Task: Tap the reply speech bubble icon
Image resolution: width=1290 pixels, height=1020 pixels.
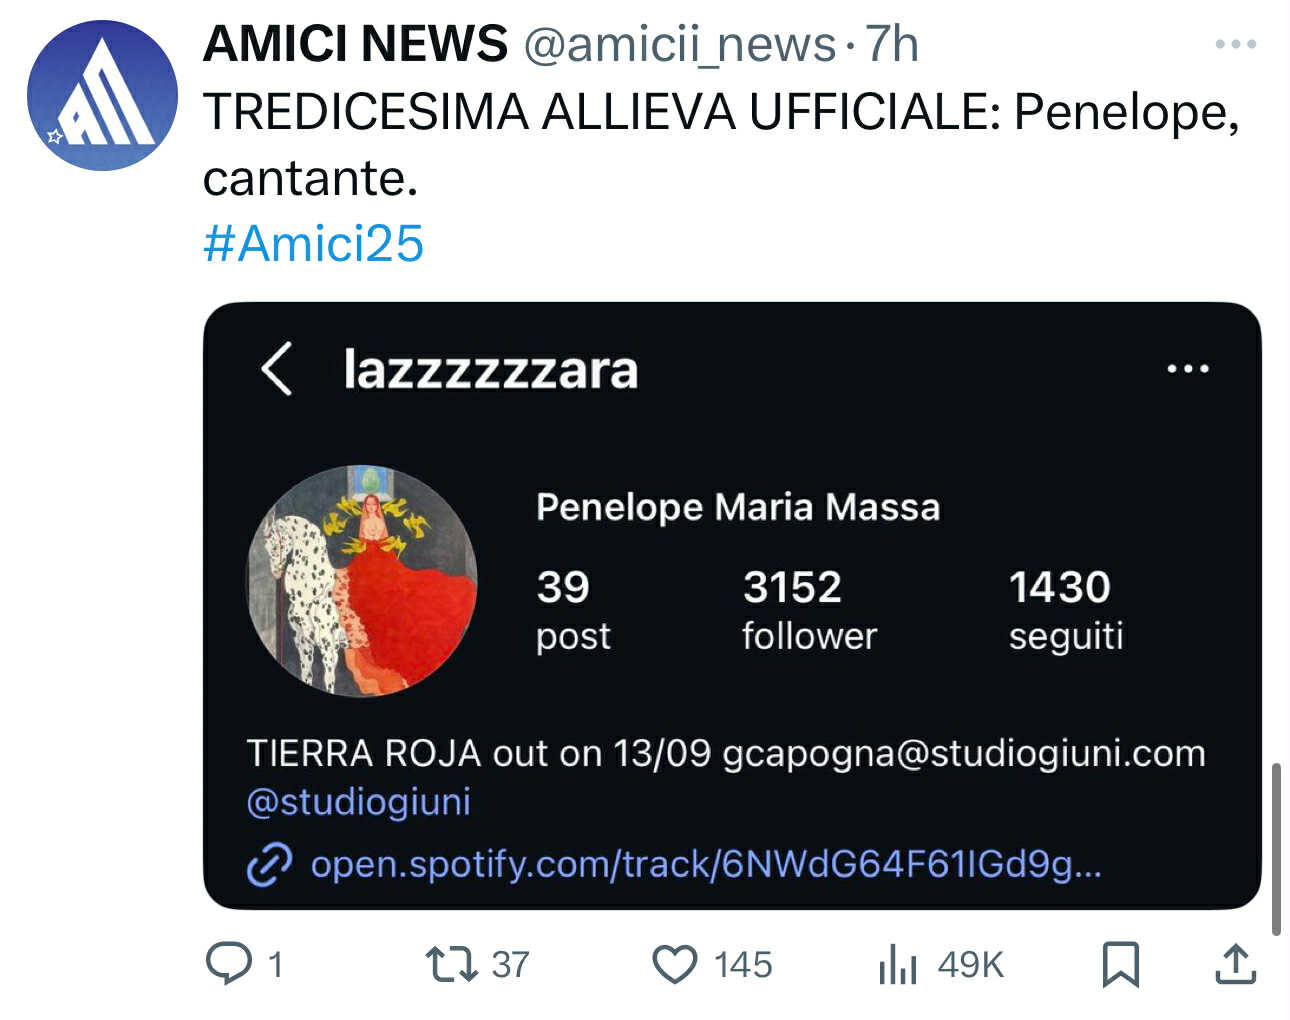Action: (229, 964)
